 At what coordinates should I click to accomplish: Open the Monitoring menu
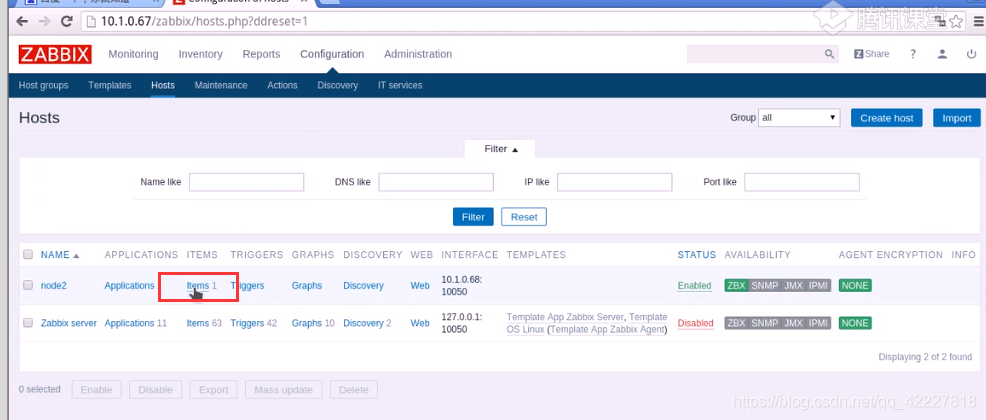click(133, 54)
